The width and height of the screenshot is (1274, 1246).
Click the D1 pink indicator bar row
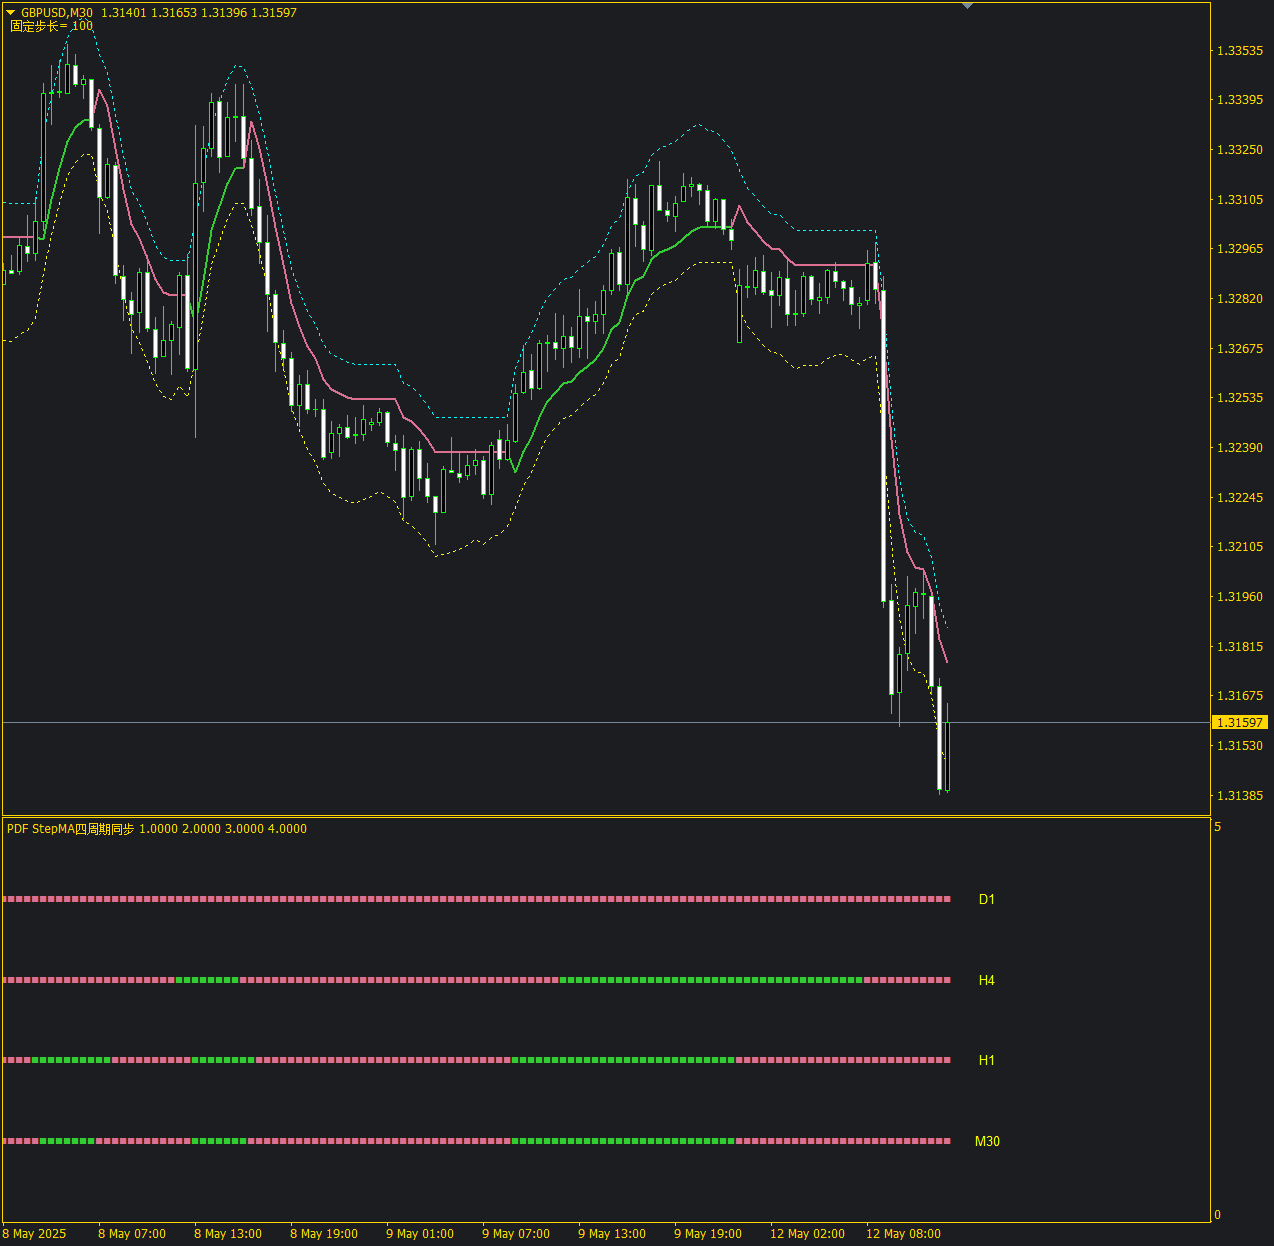(x=476, y=899)
